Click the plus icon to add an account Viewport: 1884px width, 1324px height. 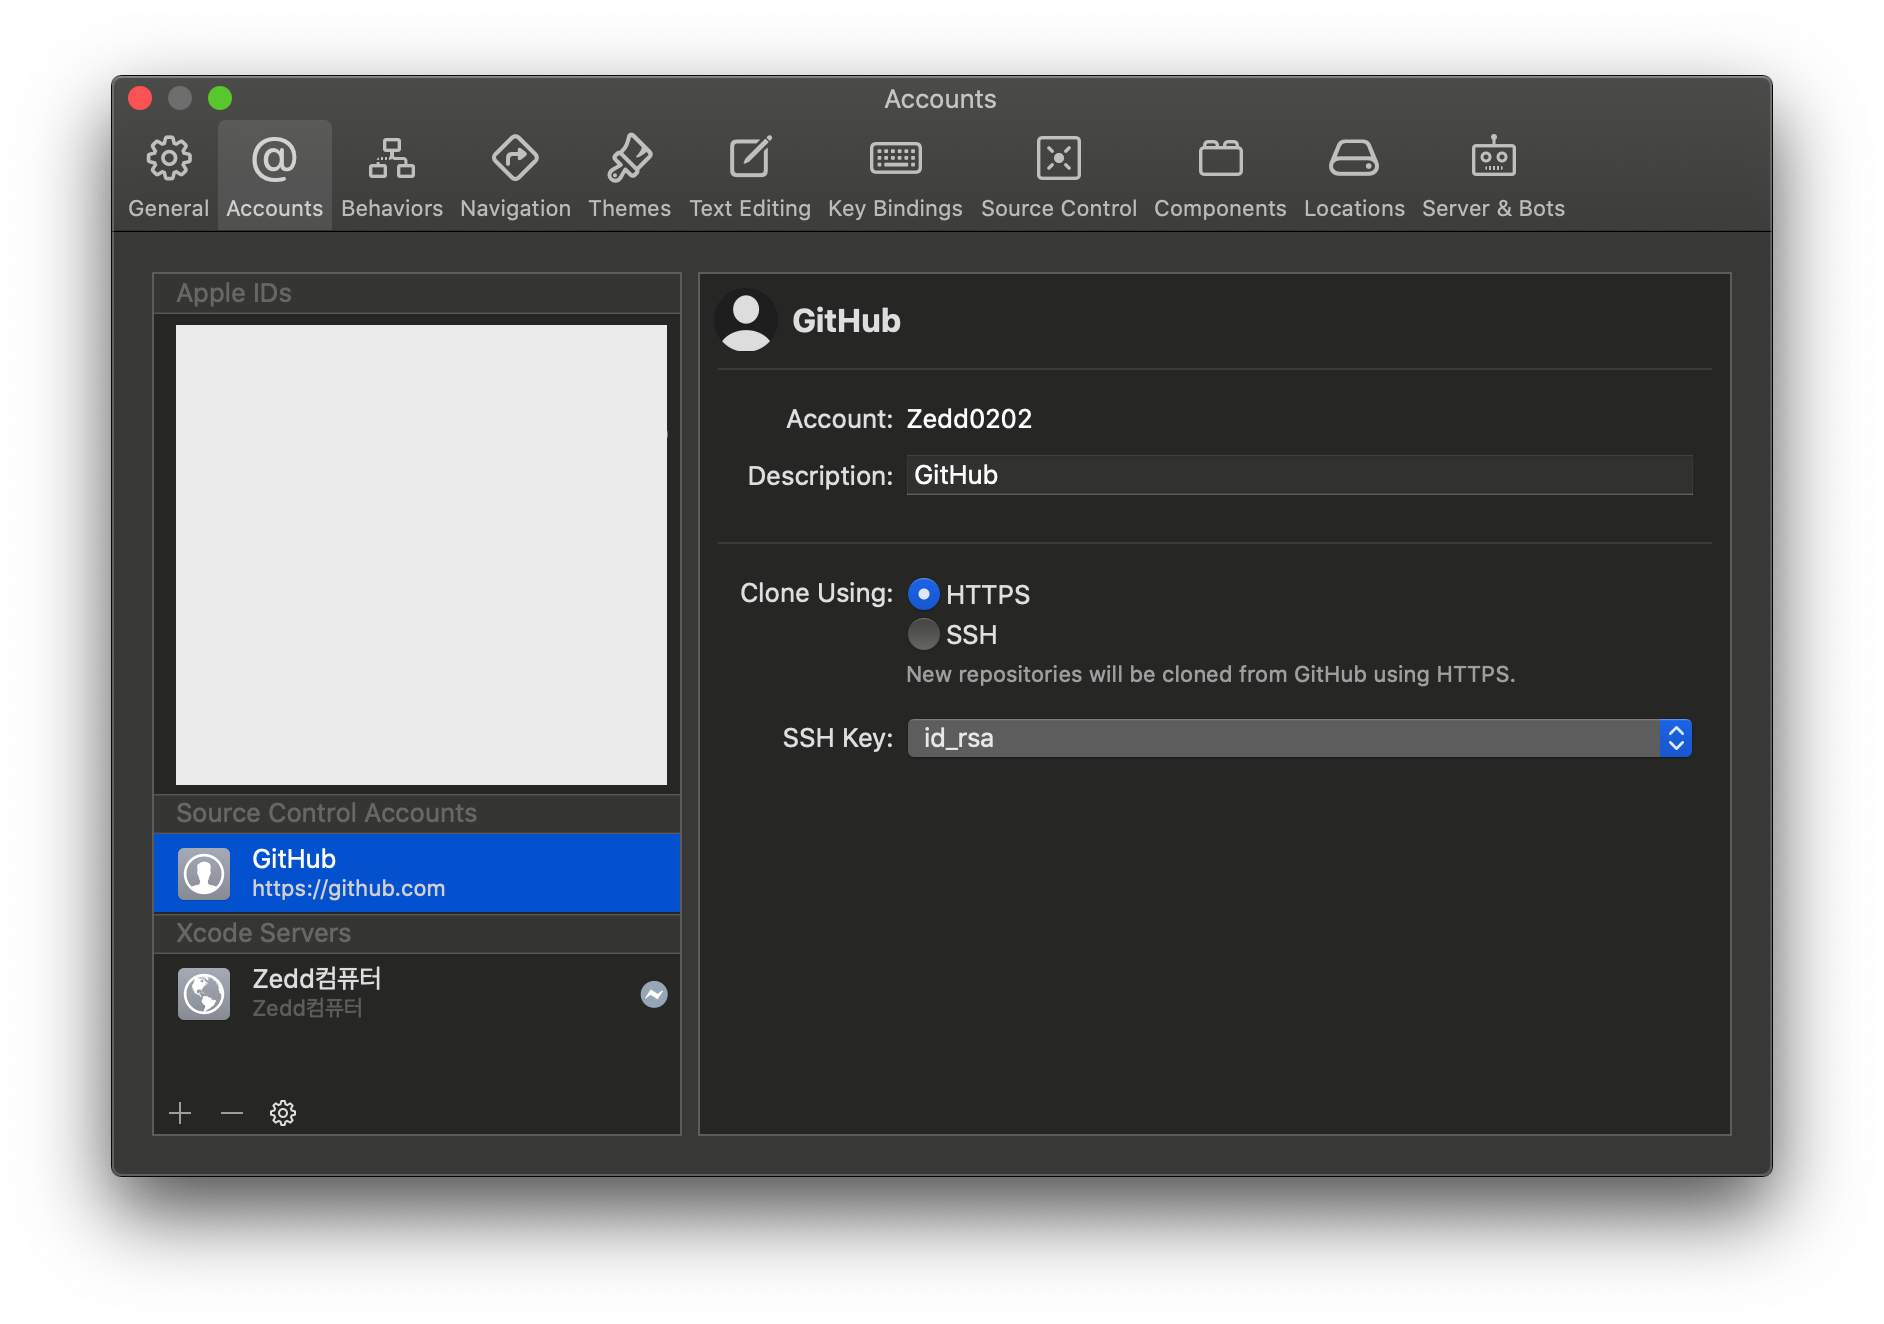point(180,1113)
